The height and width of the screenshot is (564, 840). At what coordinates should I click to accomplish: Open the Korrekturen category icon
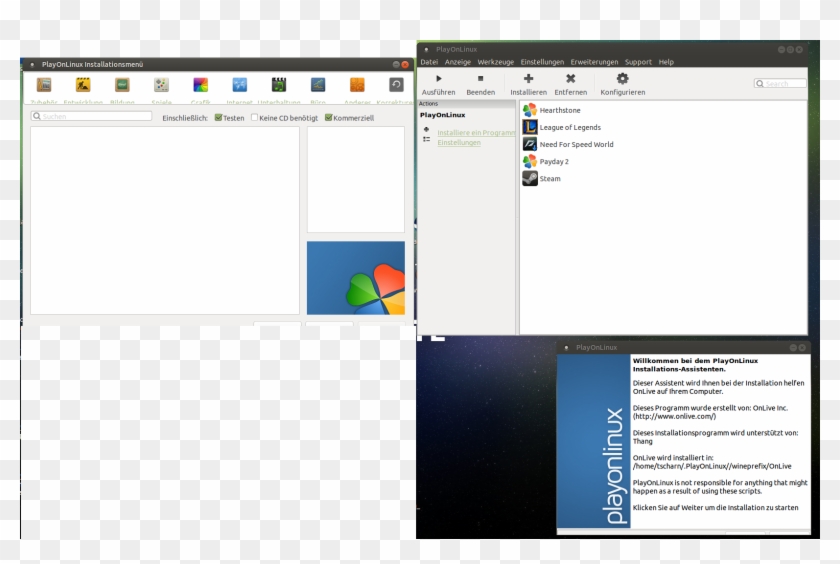[x=396, y=85]
